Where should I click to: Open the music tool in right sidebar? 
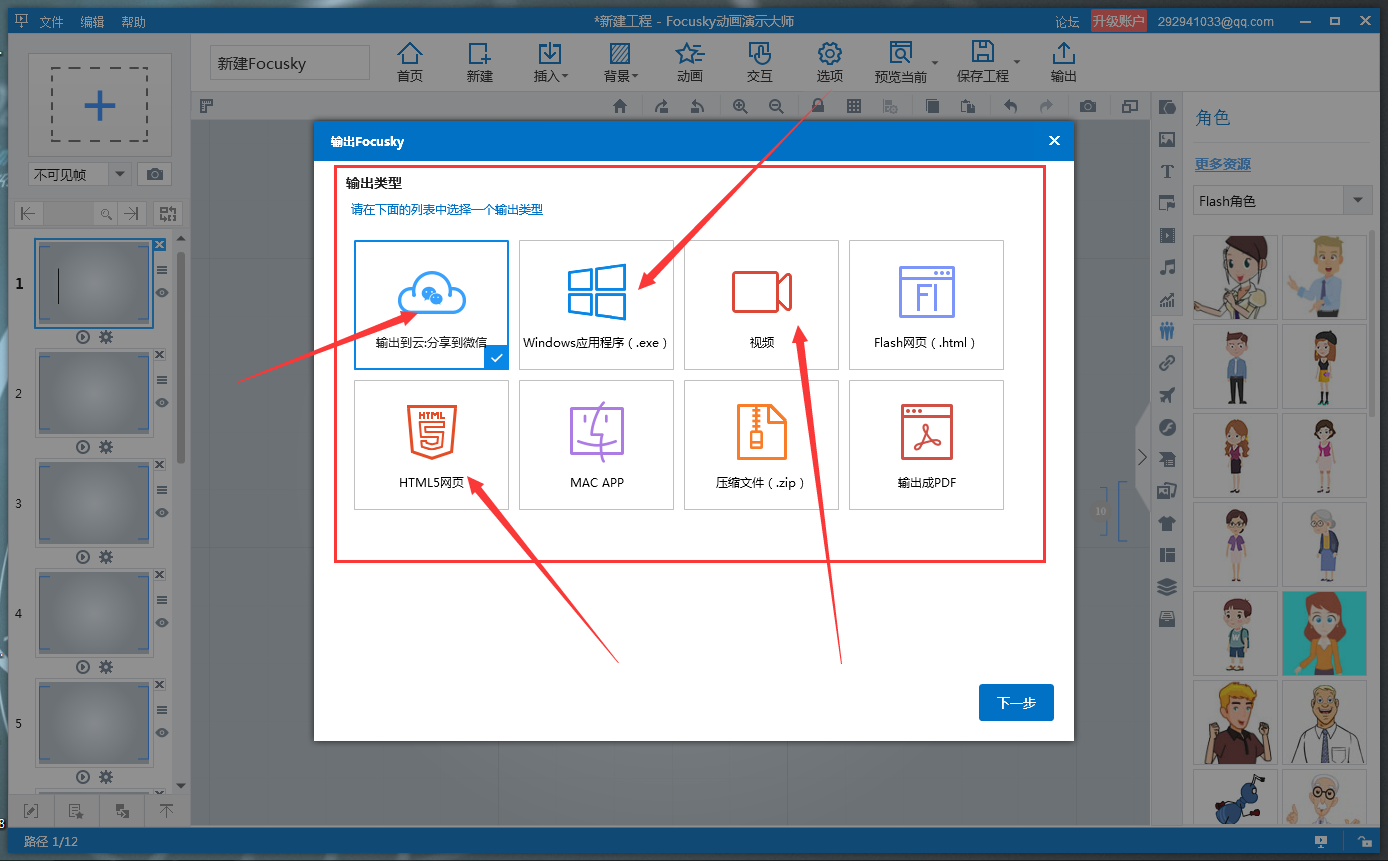pyautogui.click(x=1167, y=267)
